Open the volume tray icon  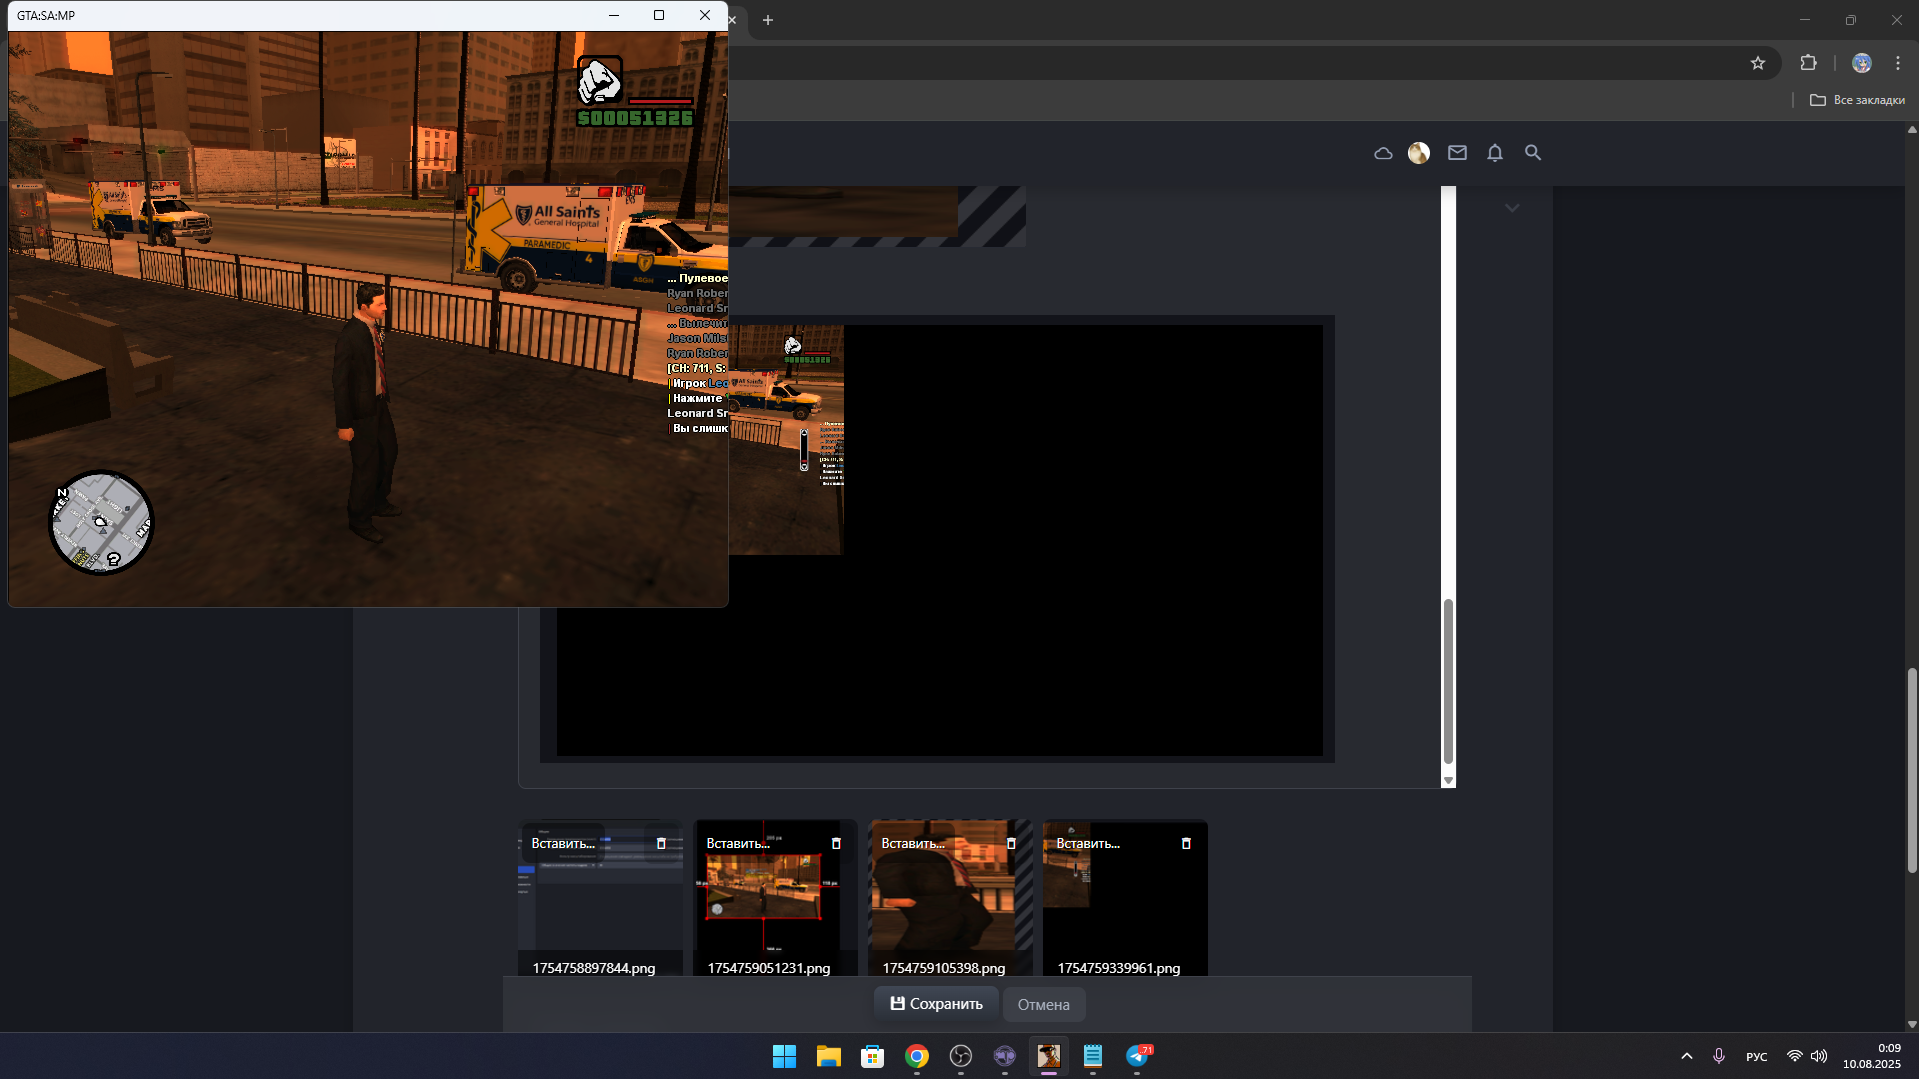[x=1819, y=1056]
